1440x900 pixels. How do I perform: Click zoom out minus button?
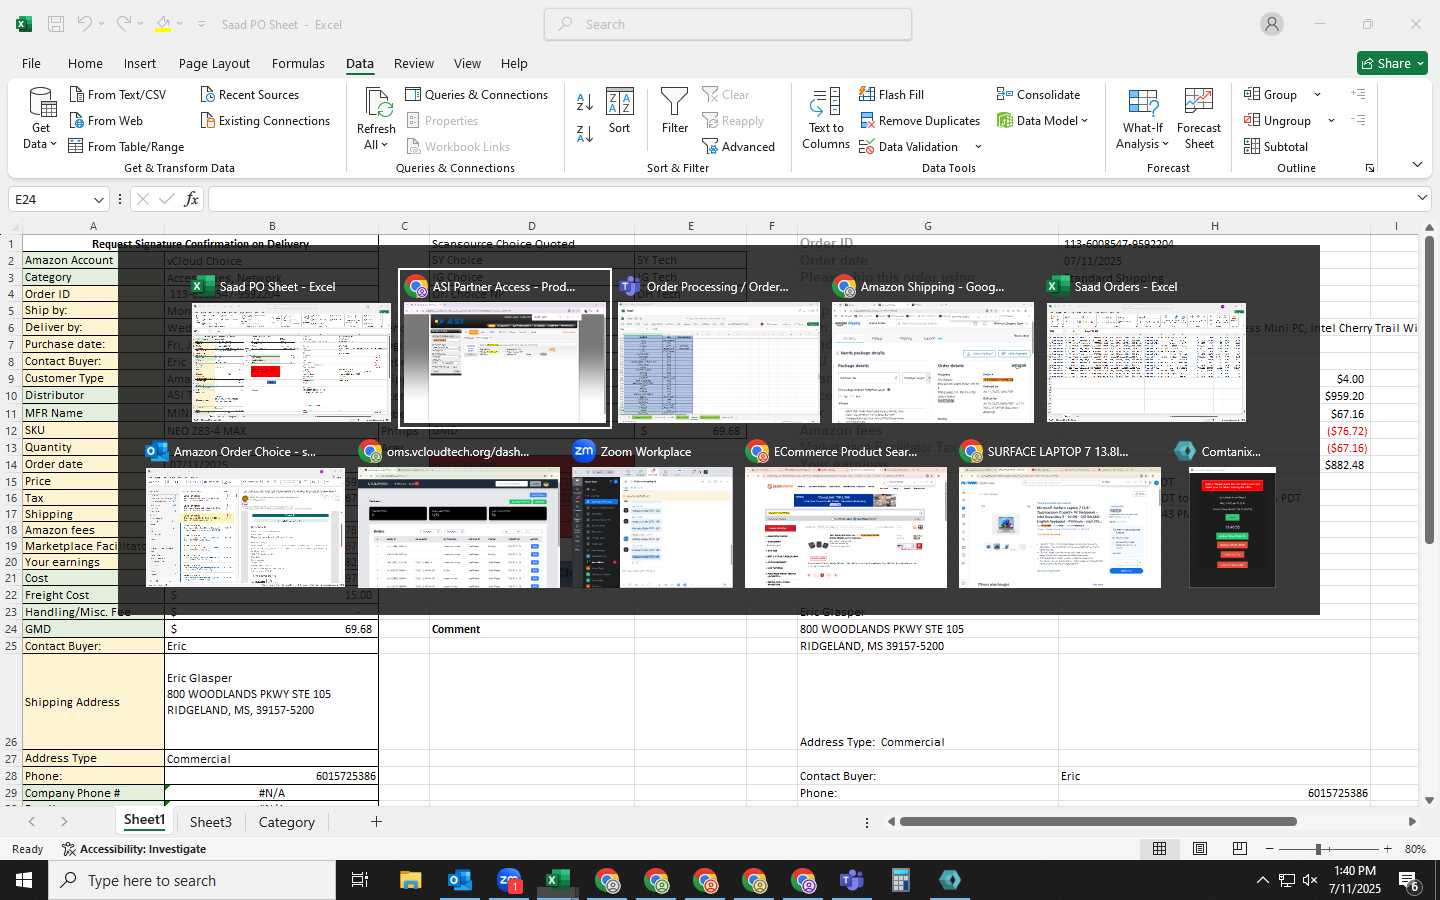coord(1270,849)
